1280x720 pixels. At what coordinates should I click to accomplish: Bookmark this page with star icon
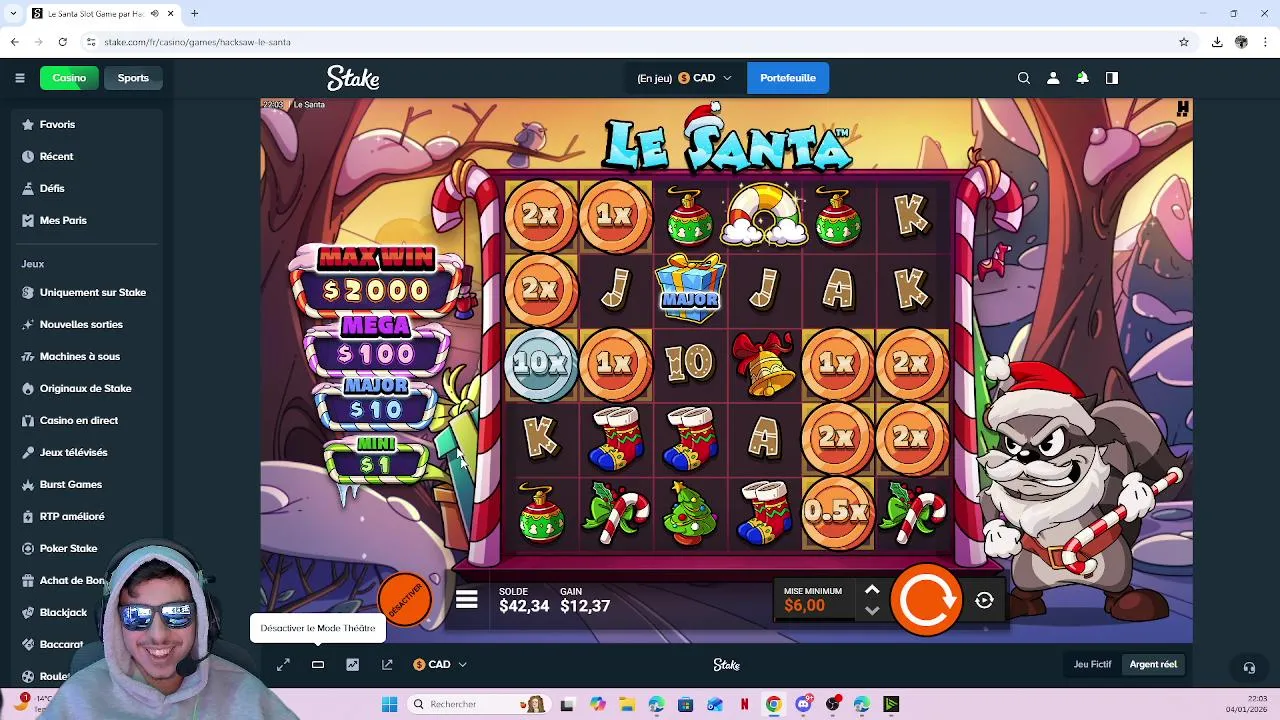coord(1184,42)
